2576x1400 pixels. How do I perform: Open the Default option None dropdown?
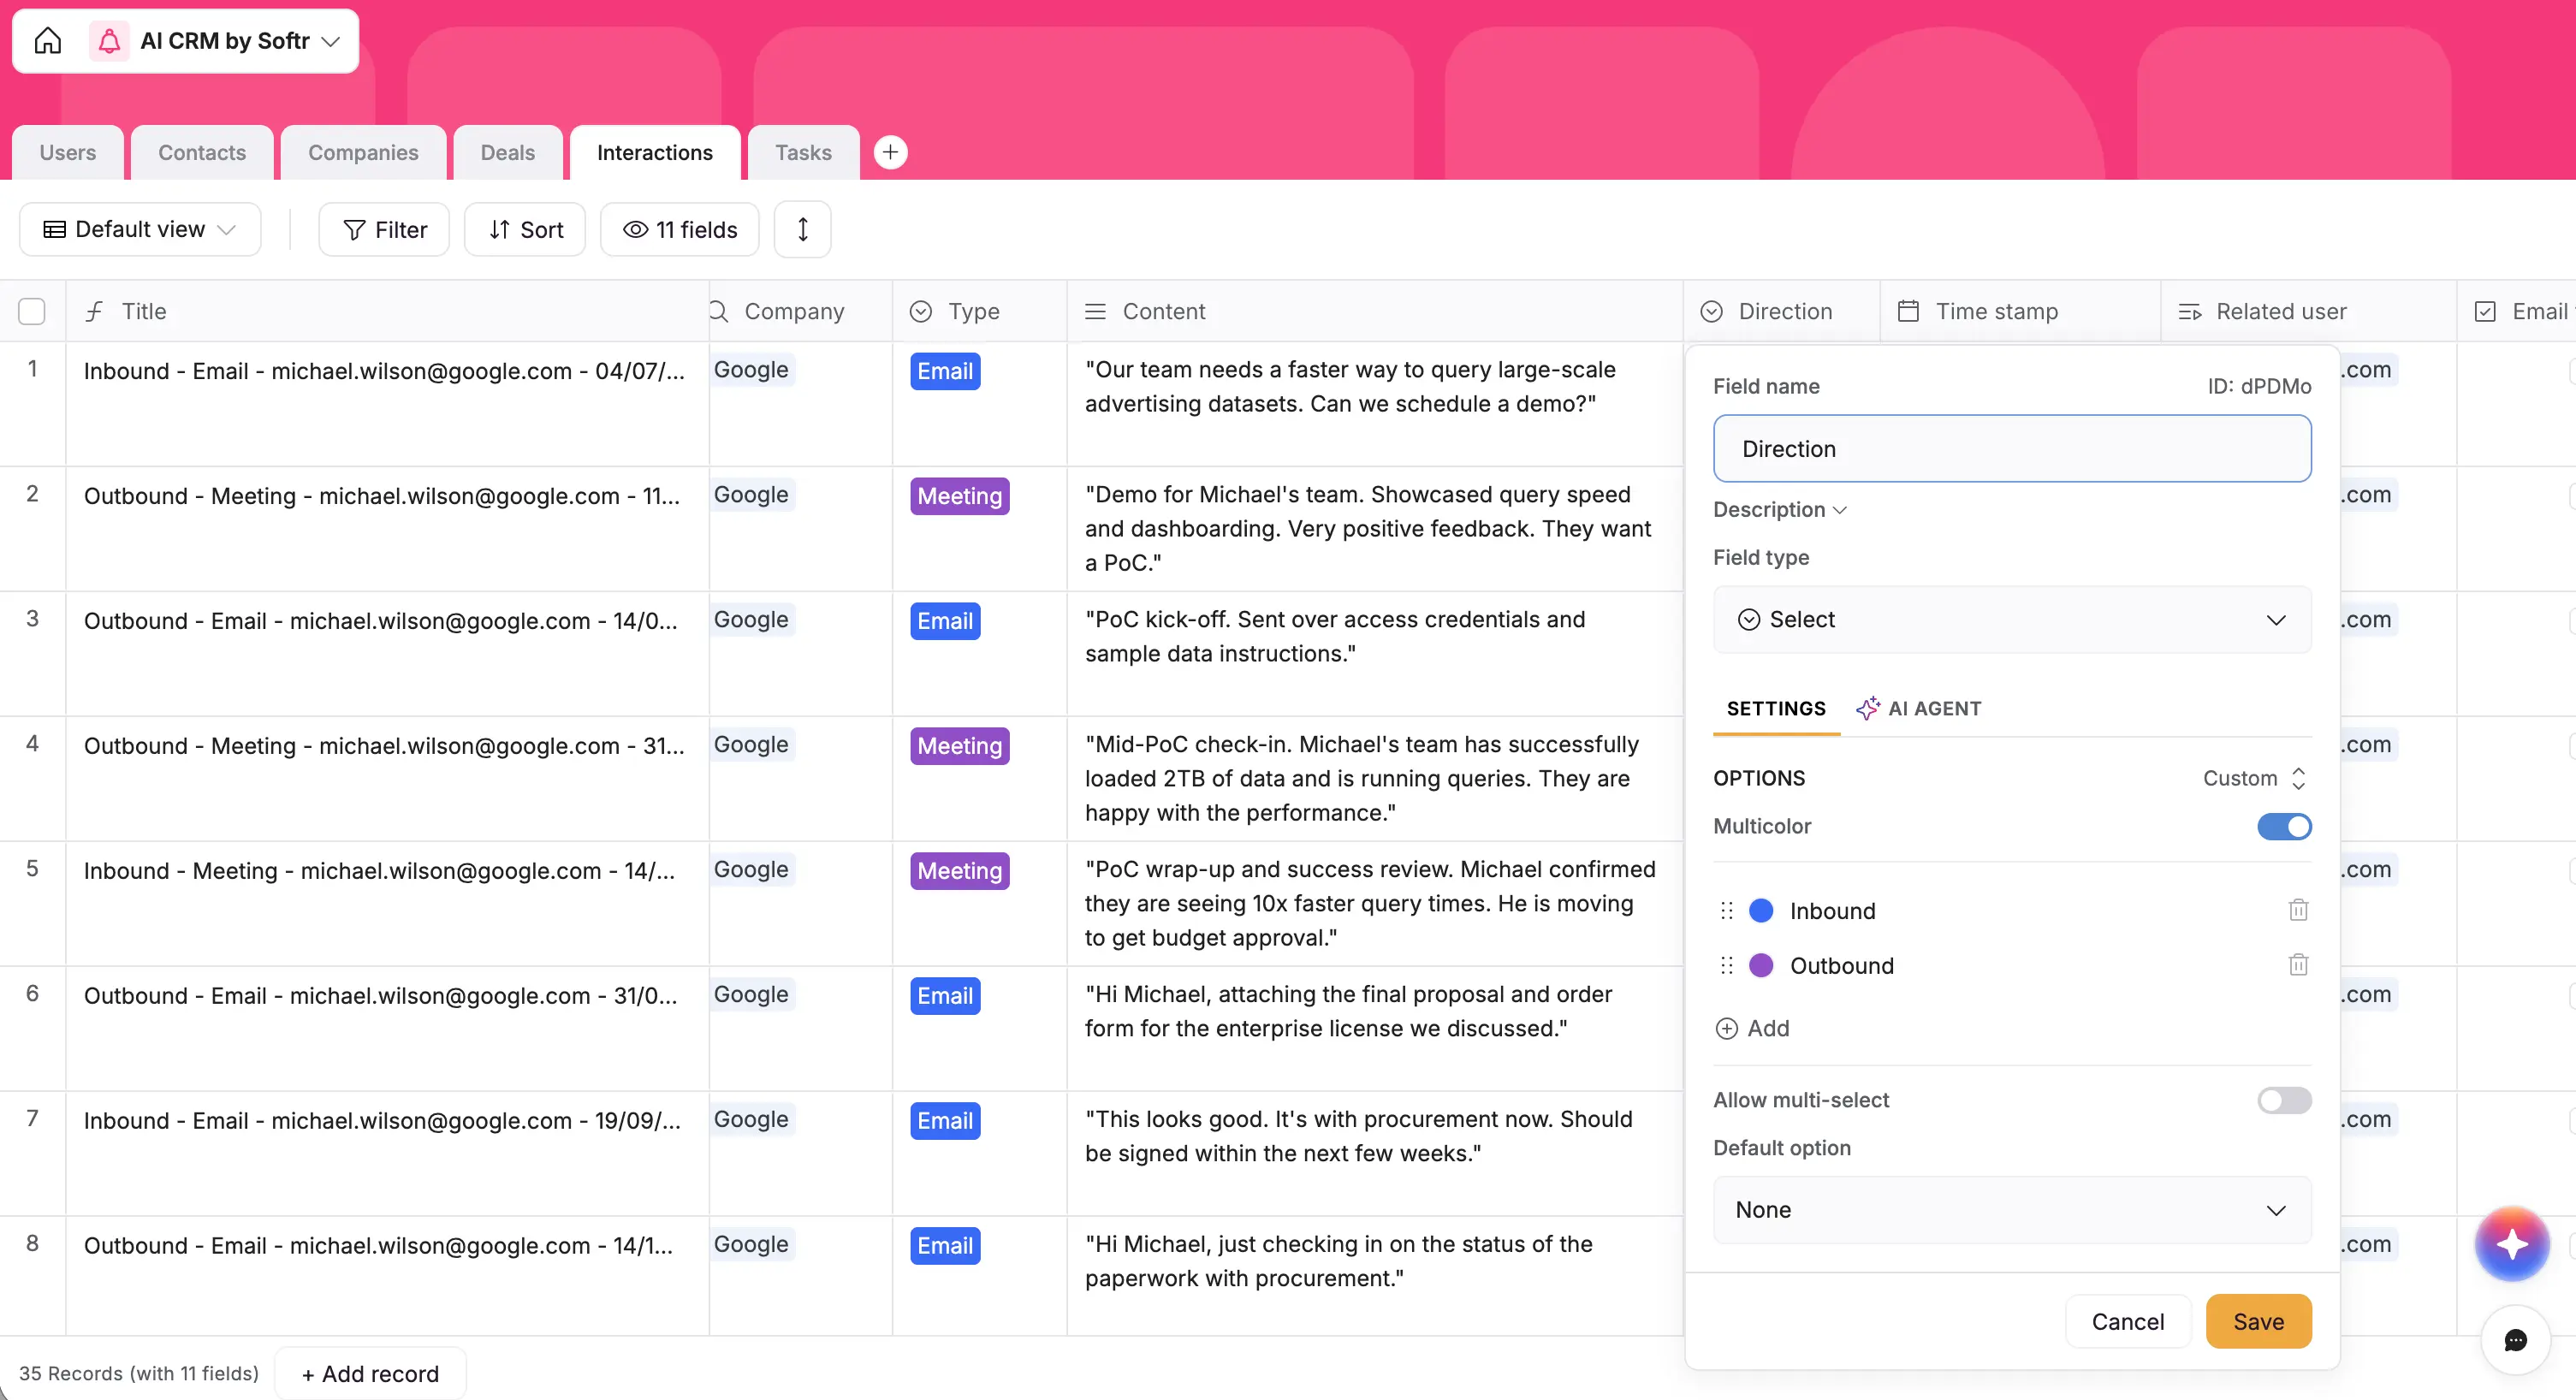(2011, 1210)
